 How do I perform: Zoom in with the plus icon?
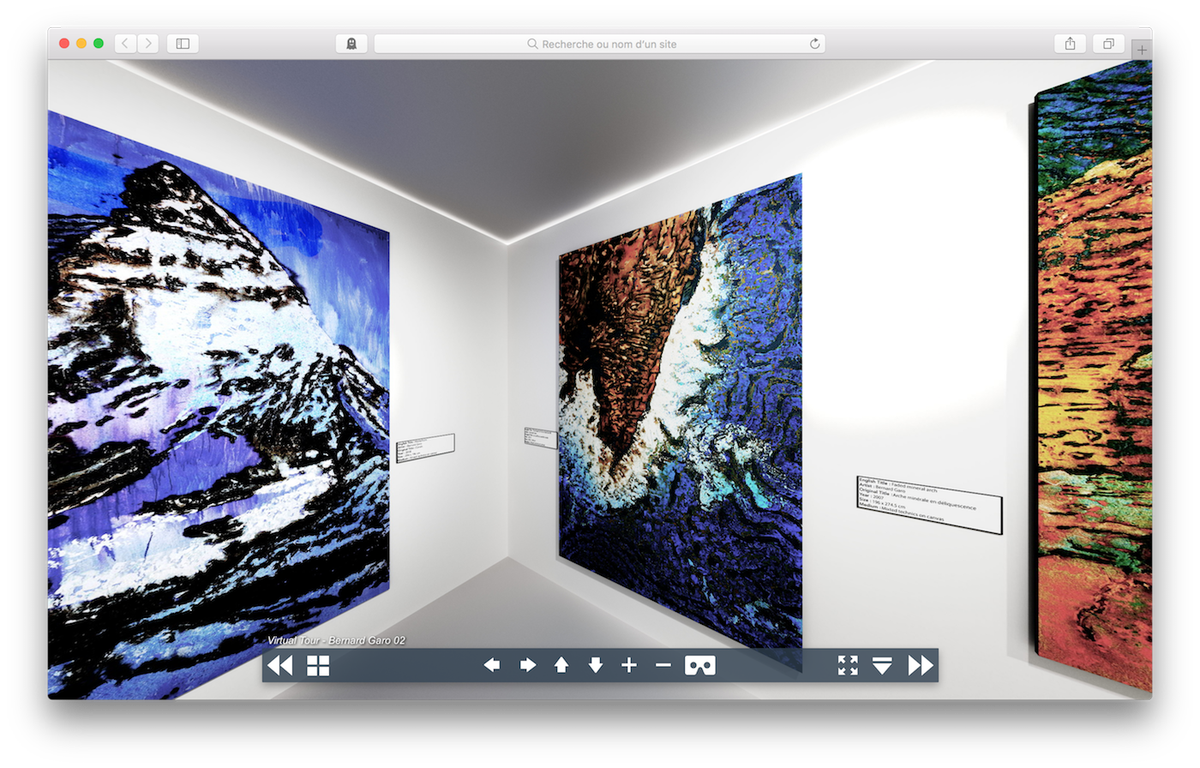pos(629,665)
